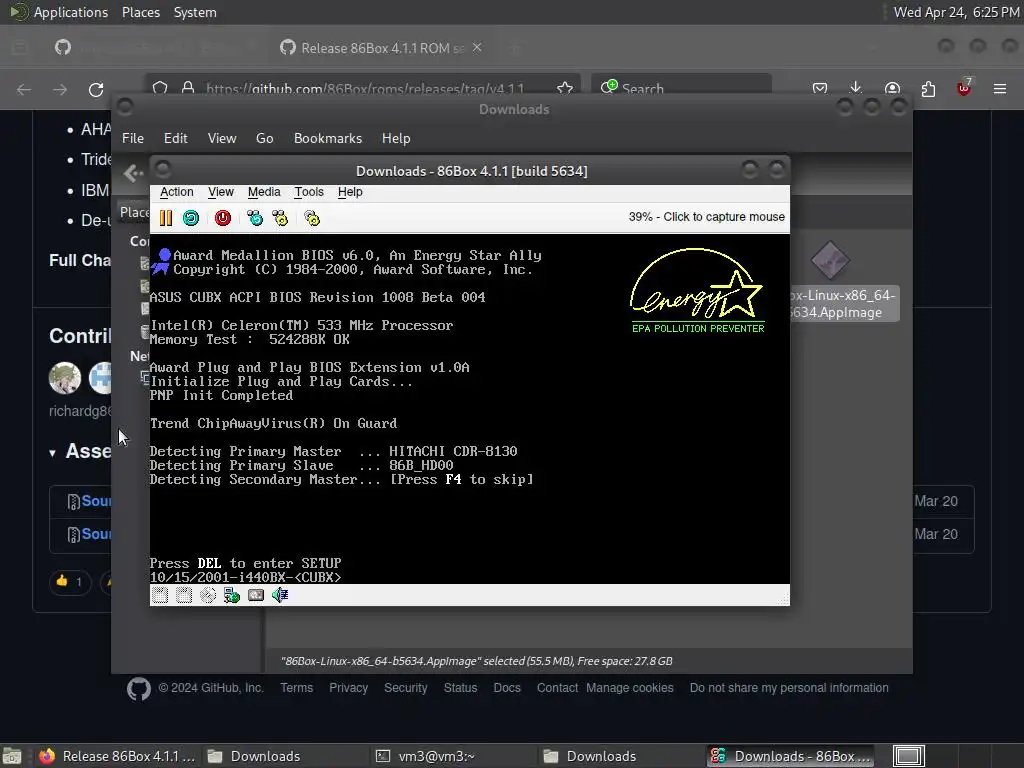Viewport: 1024px width, 768px height.
Task: Open GitHub footer Security link
Action: [406, 688]
